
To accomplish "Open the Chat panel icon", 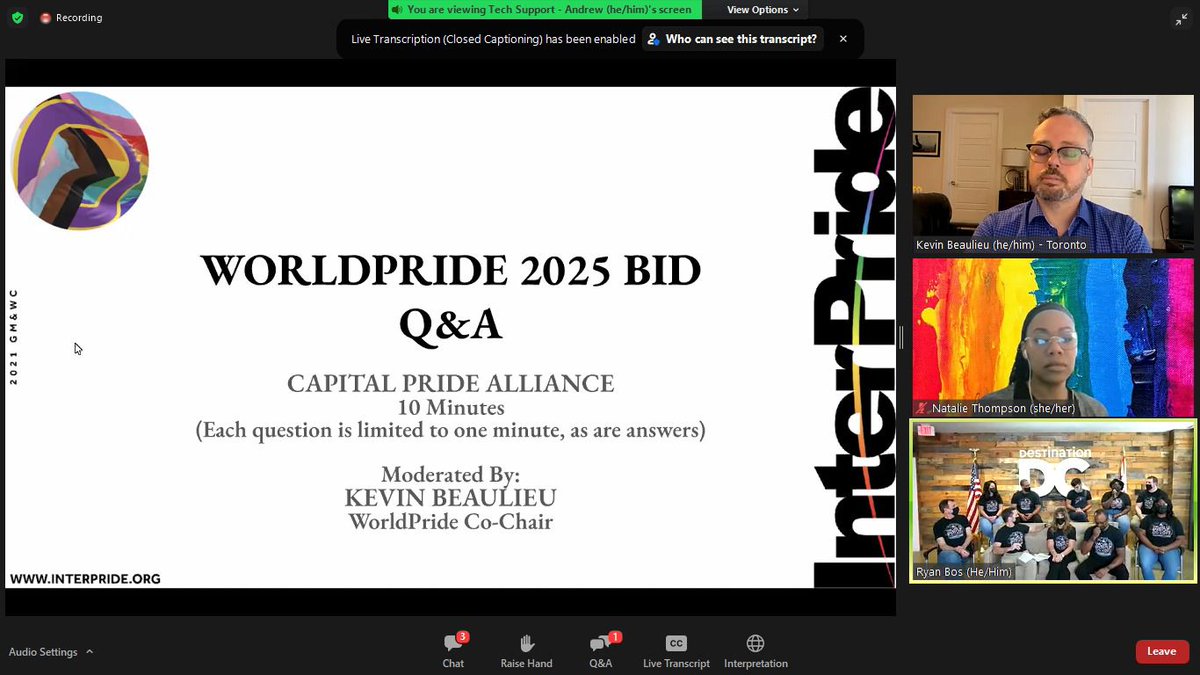I will pos(454,643).
